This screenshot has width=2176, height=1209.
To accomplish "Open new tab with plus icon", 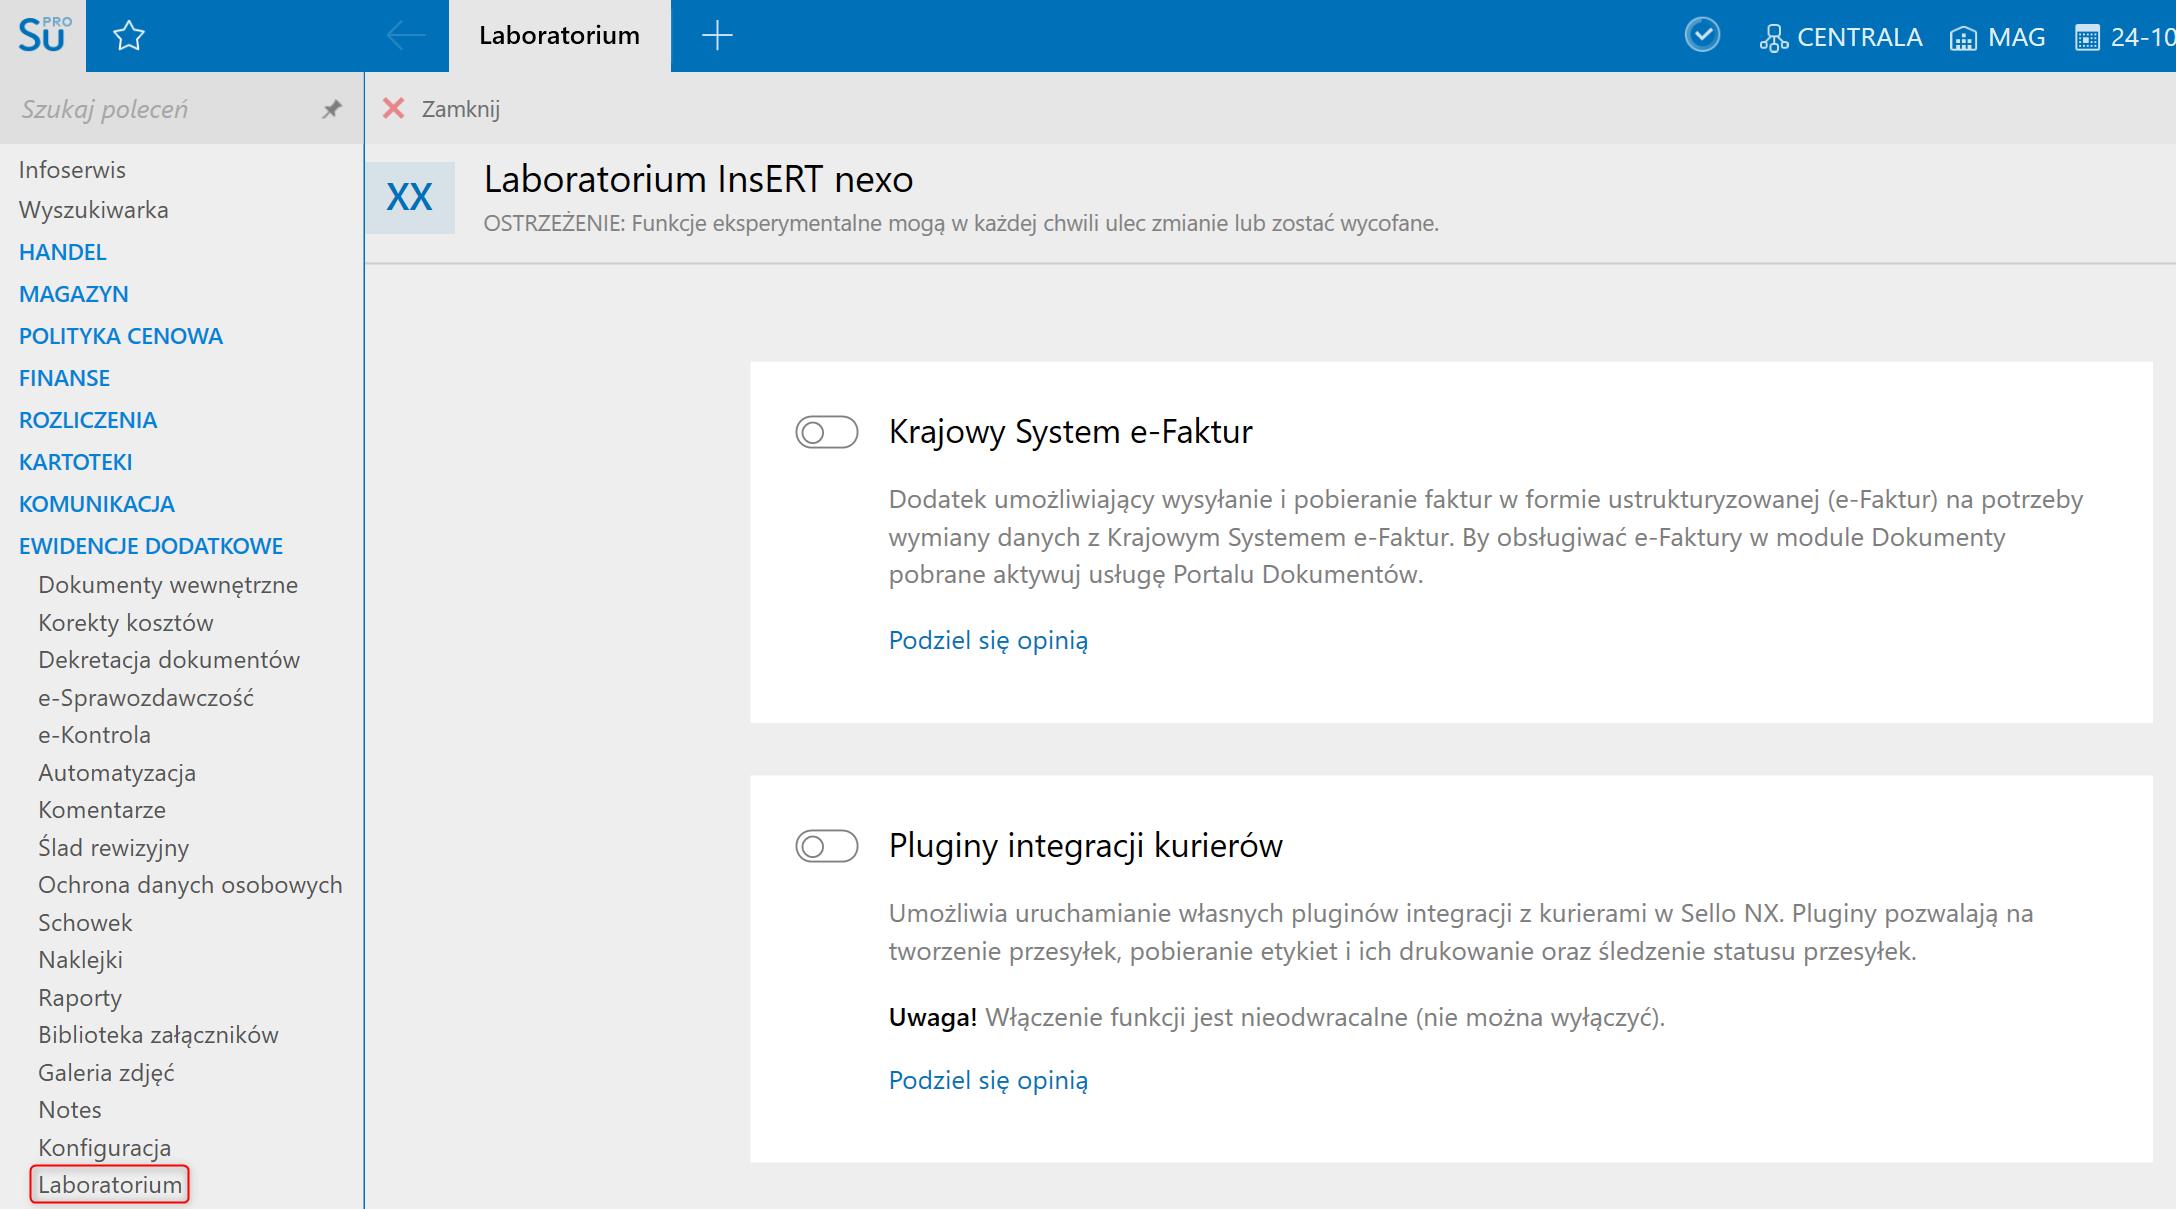I will click(717, 36).
